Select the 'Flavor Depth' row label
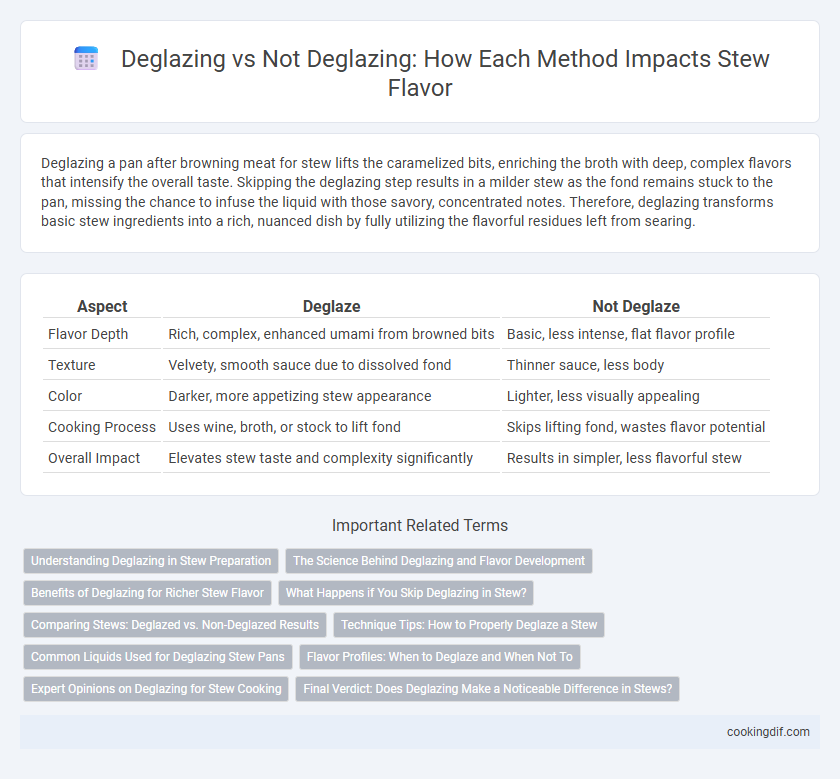840x779 pixels. pyautogui.click(x=88, y=334)
